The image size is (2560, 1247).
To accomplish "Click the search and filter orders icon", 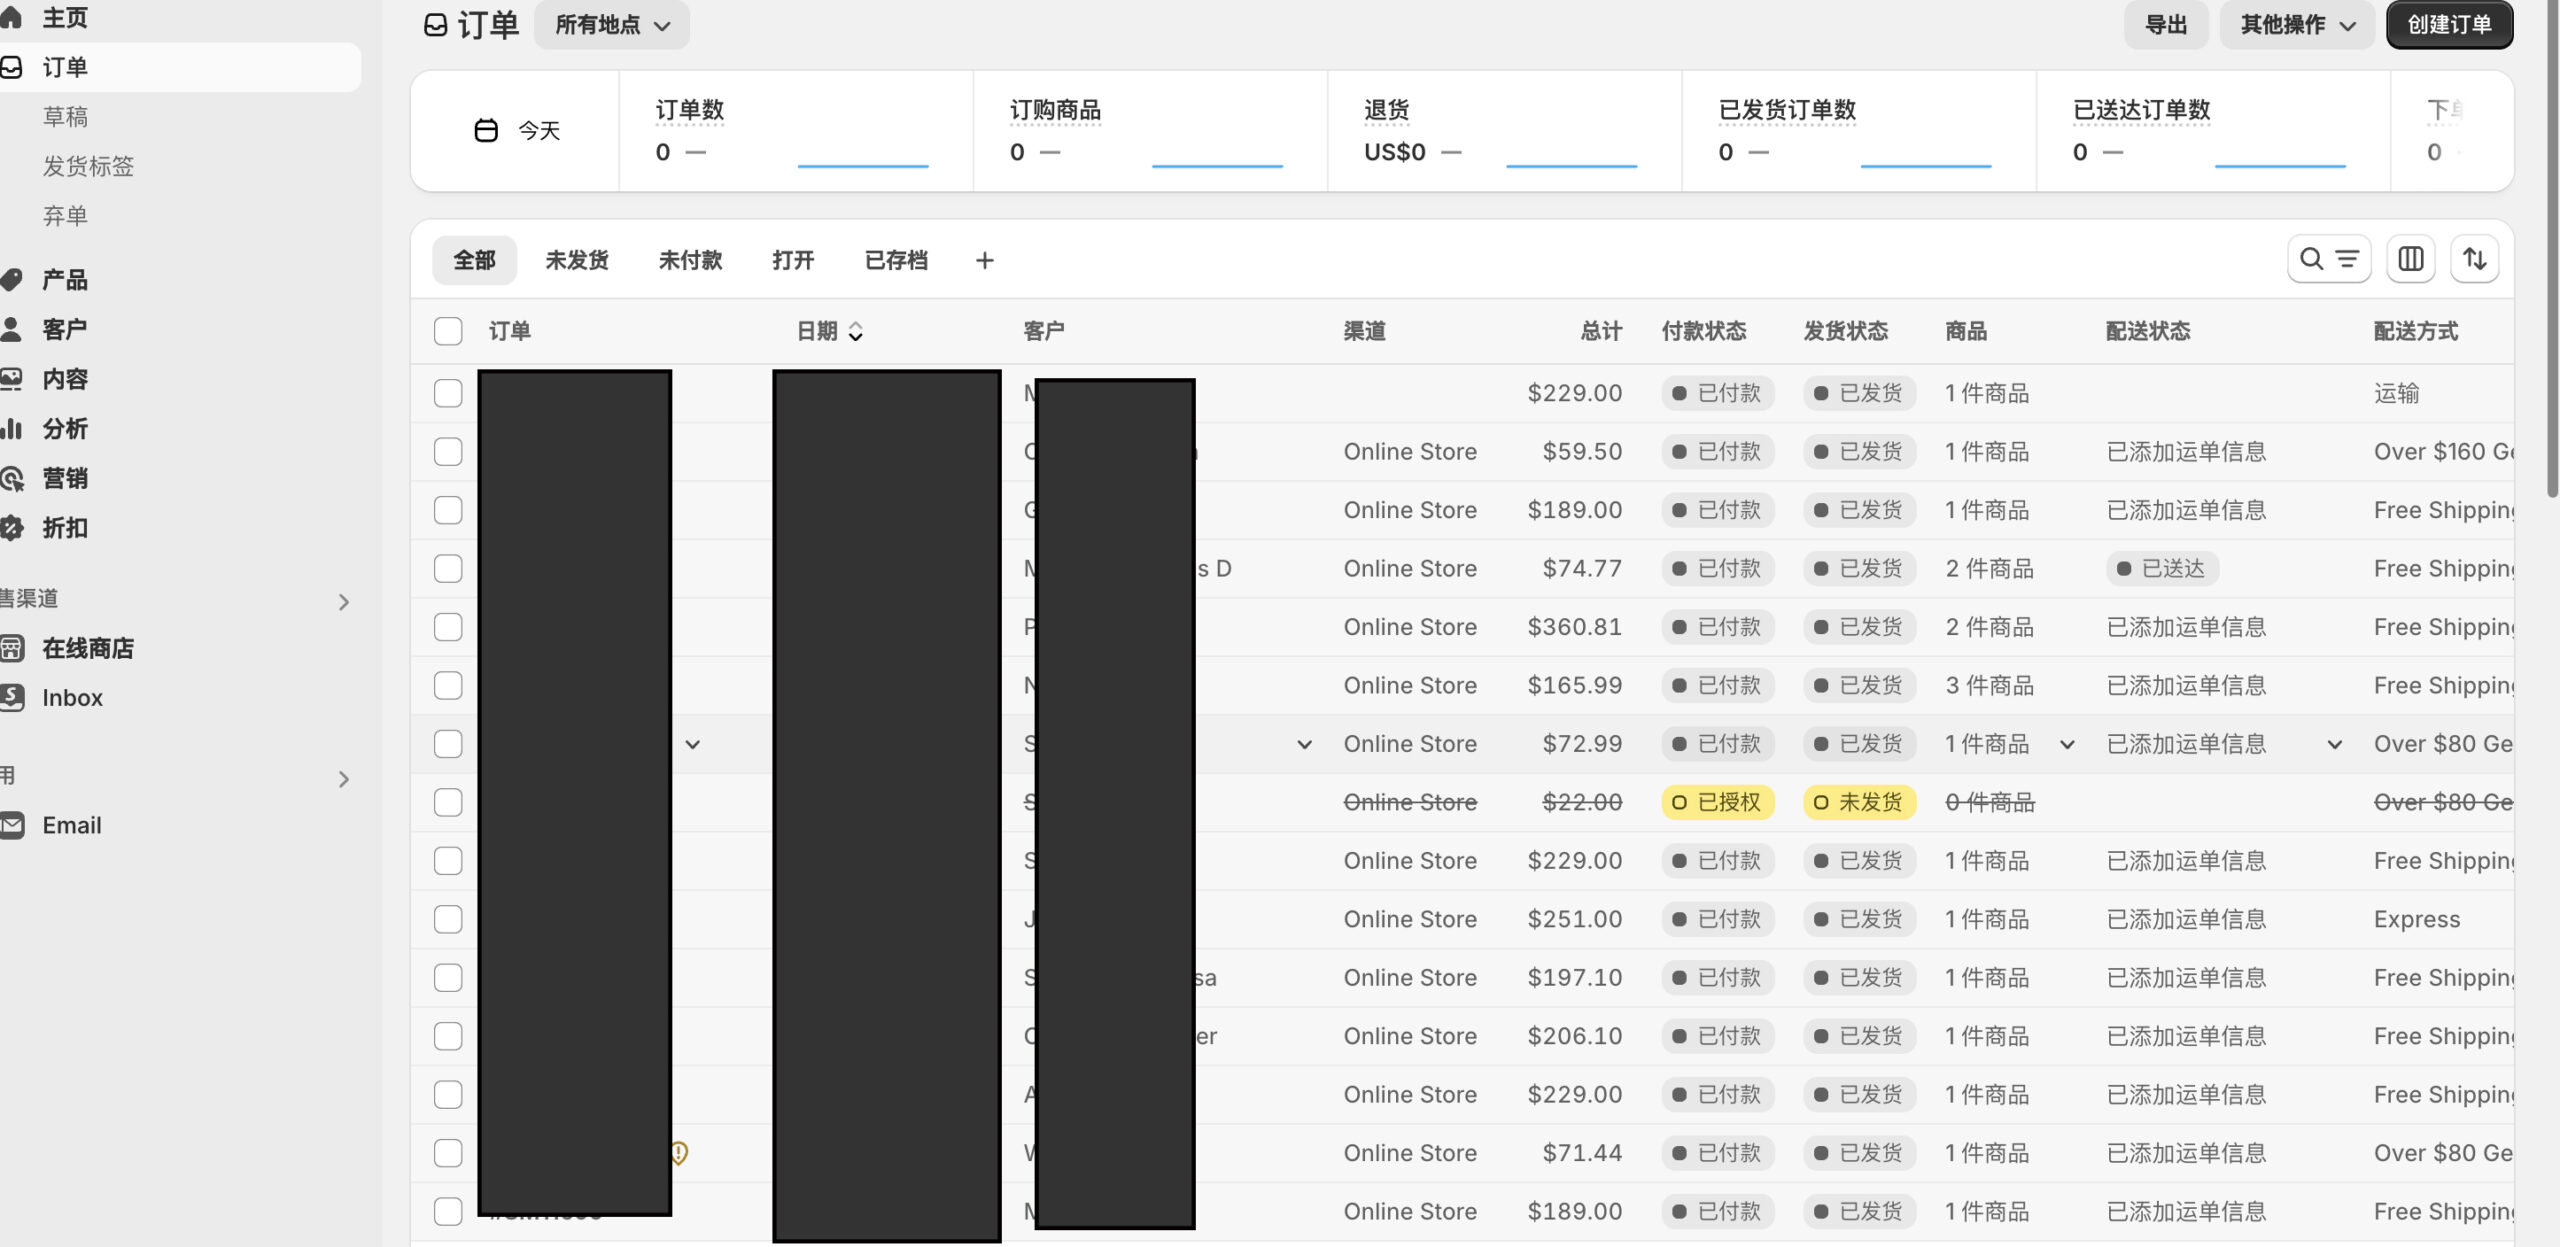I will (x=2328, y=260).
